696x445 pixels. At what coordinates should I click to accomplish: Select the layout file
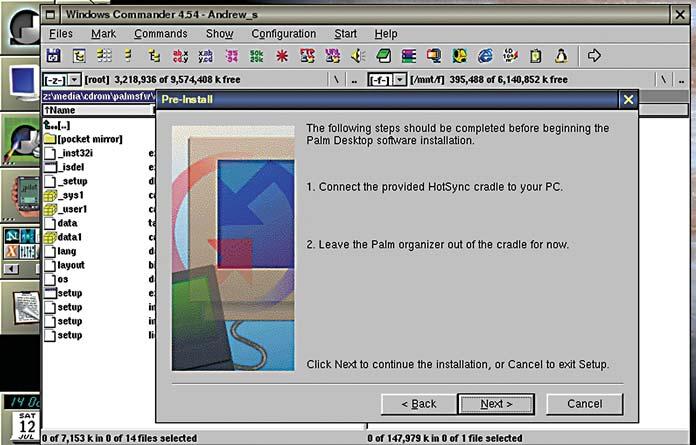[x=64, y=265]
